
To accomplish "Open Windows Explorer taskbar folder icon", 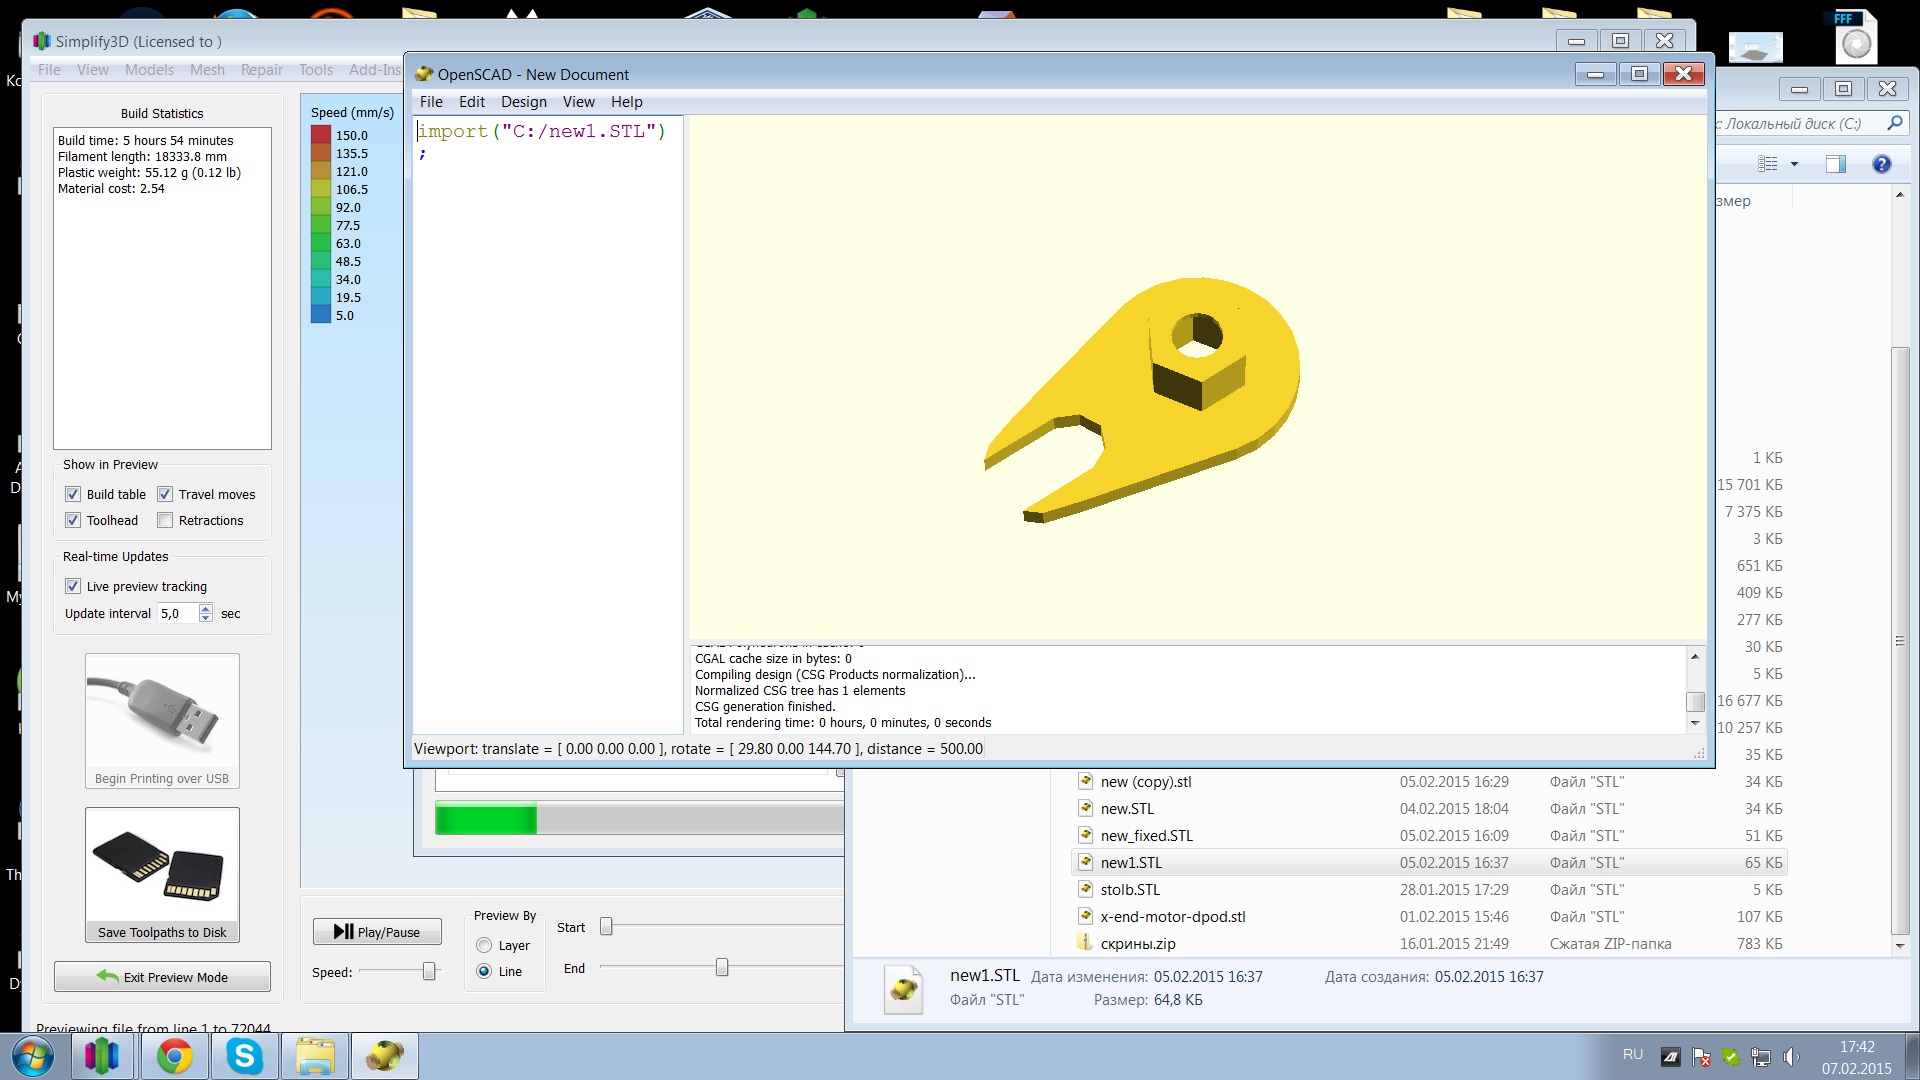I will tap(315, 1056).
